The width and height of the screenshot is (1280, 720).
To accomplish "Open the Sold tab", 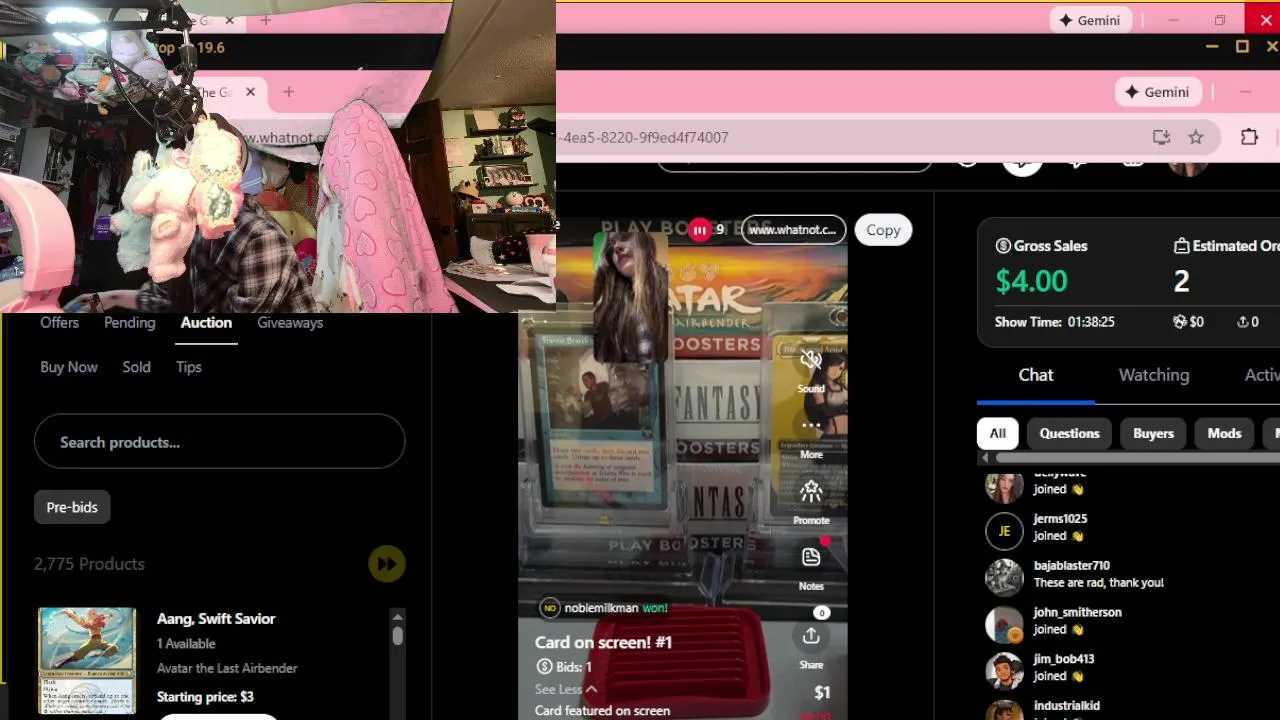I will pos(136,367).
